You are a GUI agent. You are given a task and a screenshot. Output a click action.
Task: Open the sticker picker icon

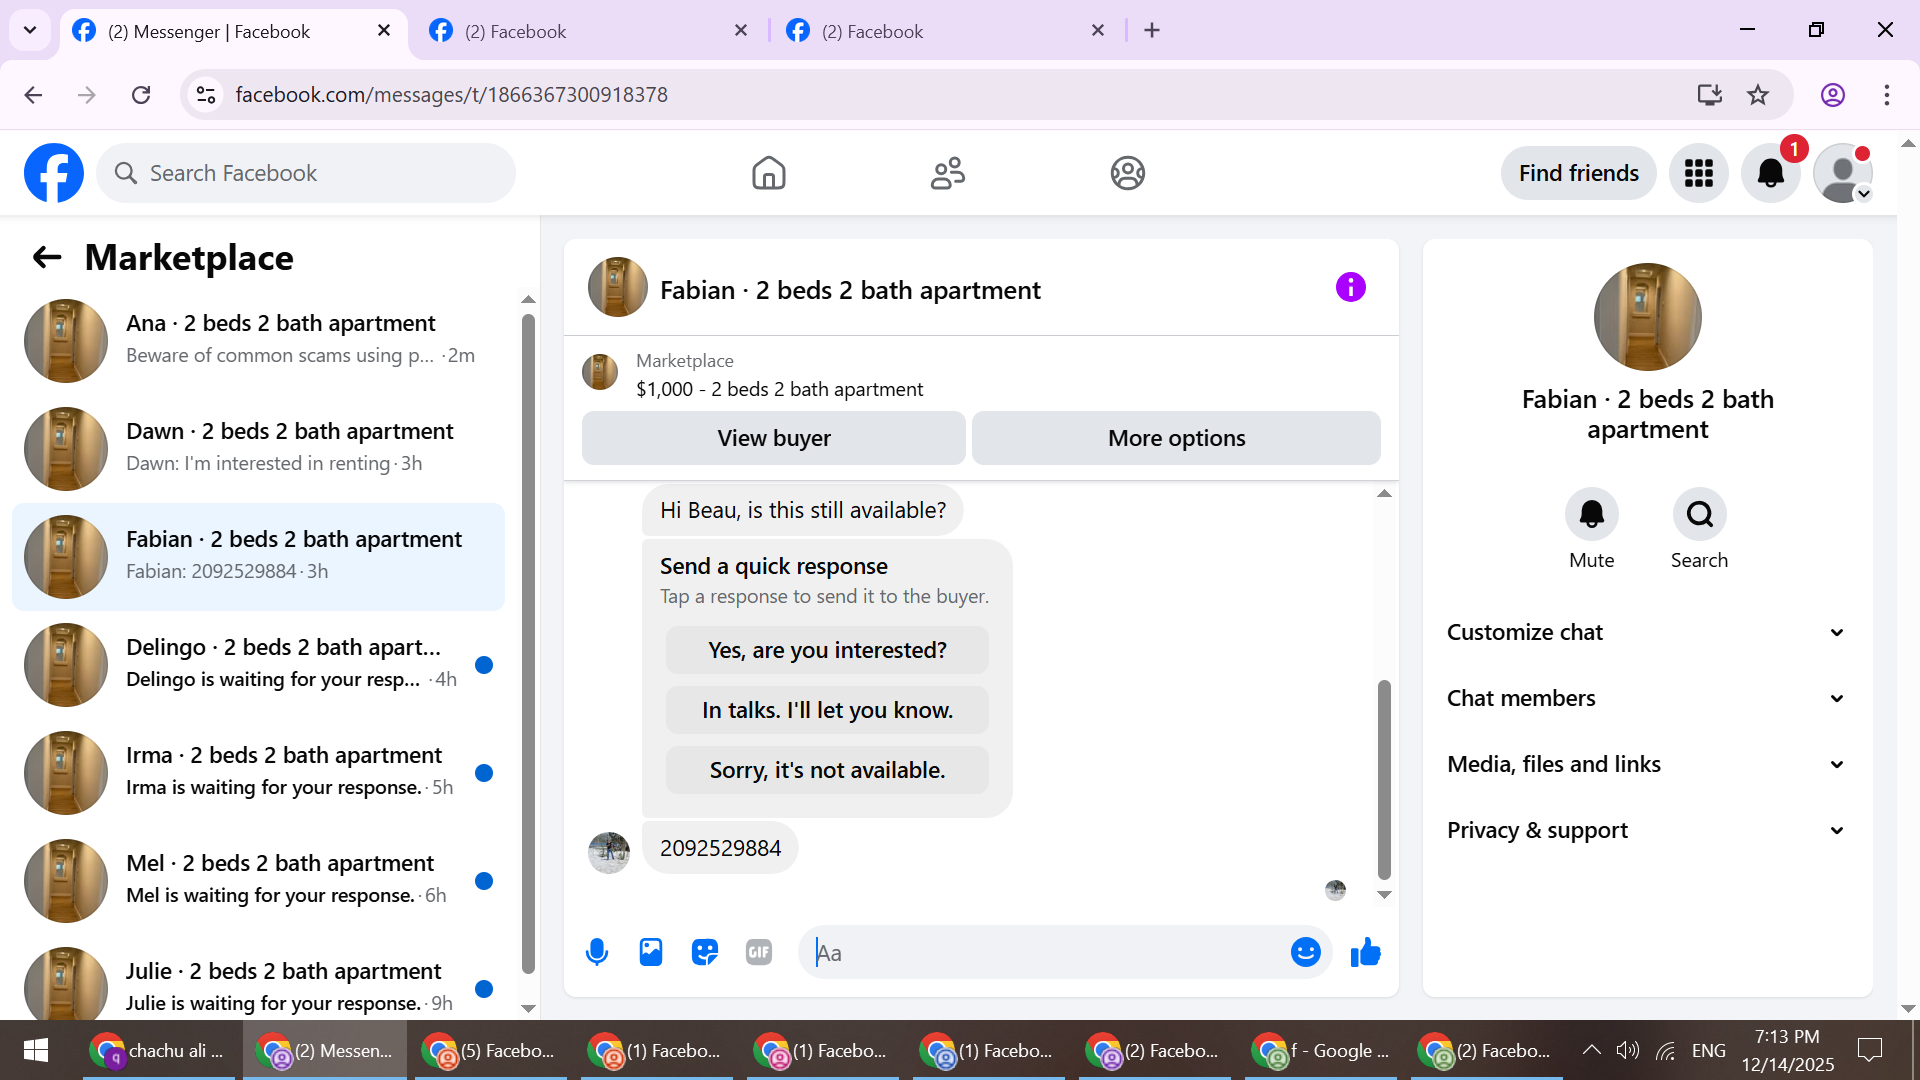(705, 952)
